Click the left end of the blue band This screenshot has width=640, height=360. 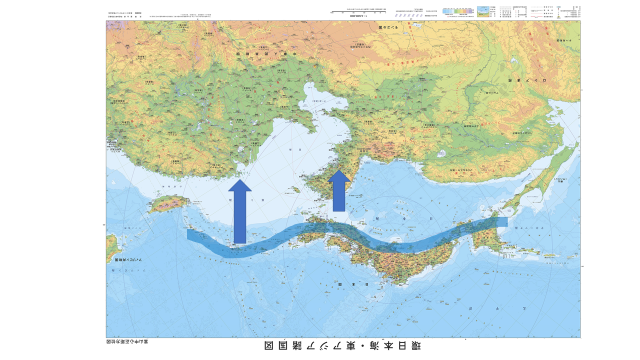[192, 234]
